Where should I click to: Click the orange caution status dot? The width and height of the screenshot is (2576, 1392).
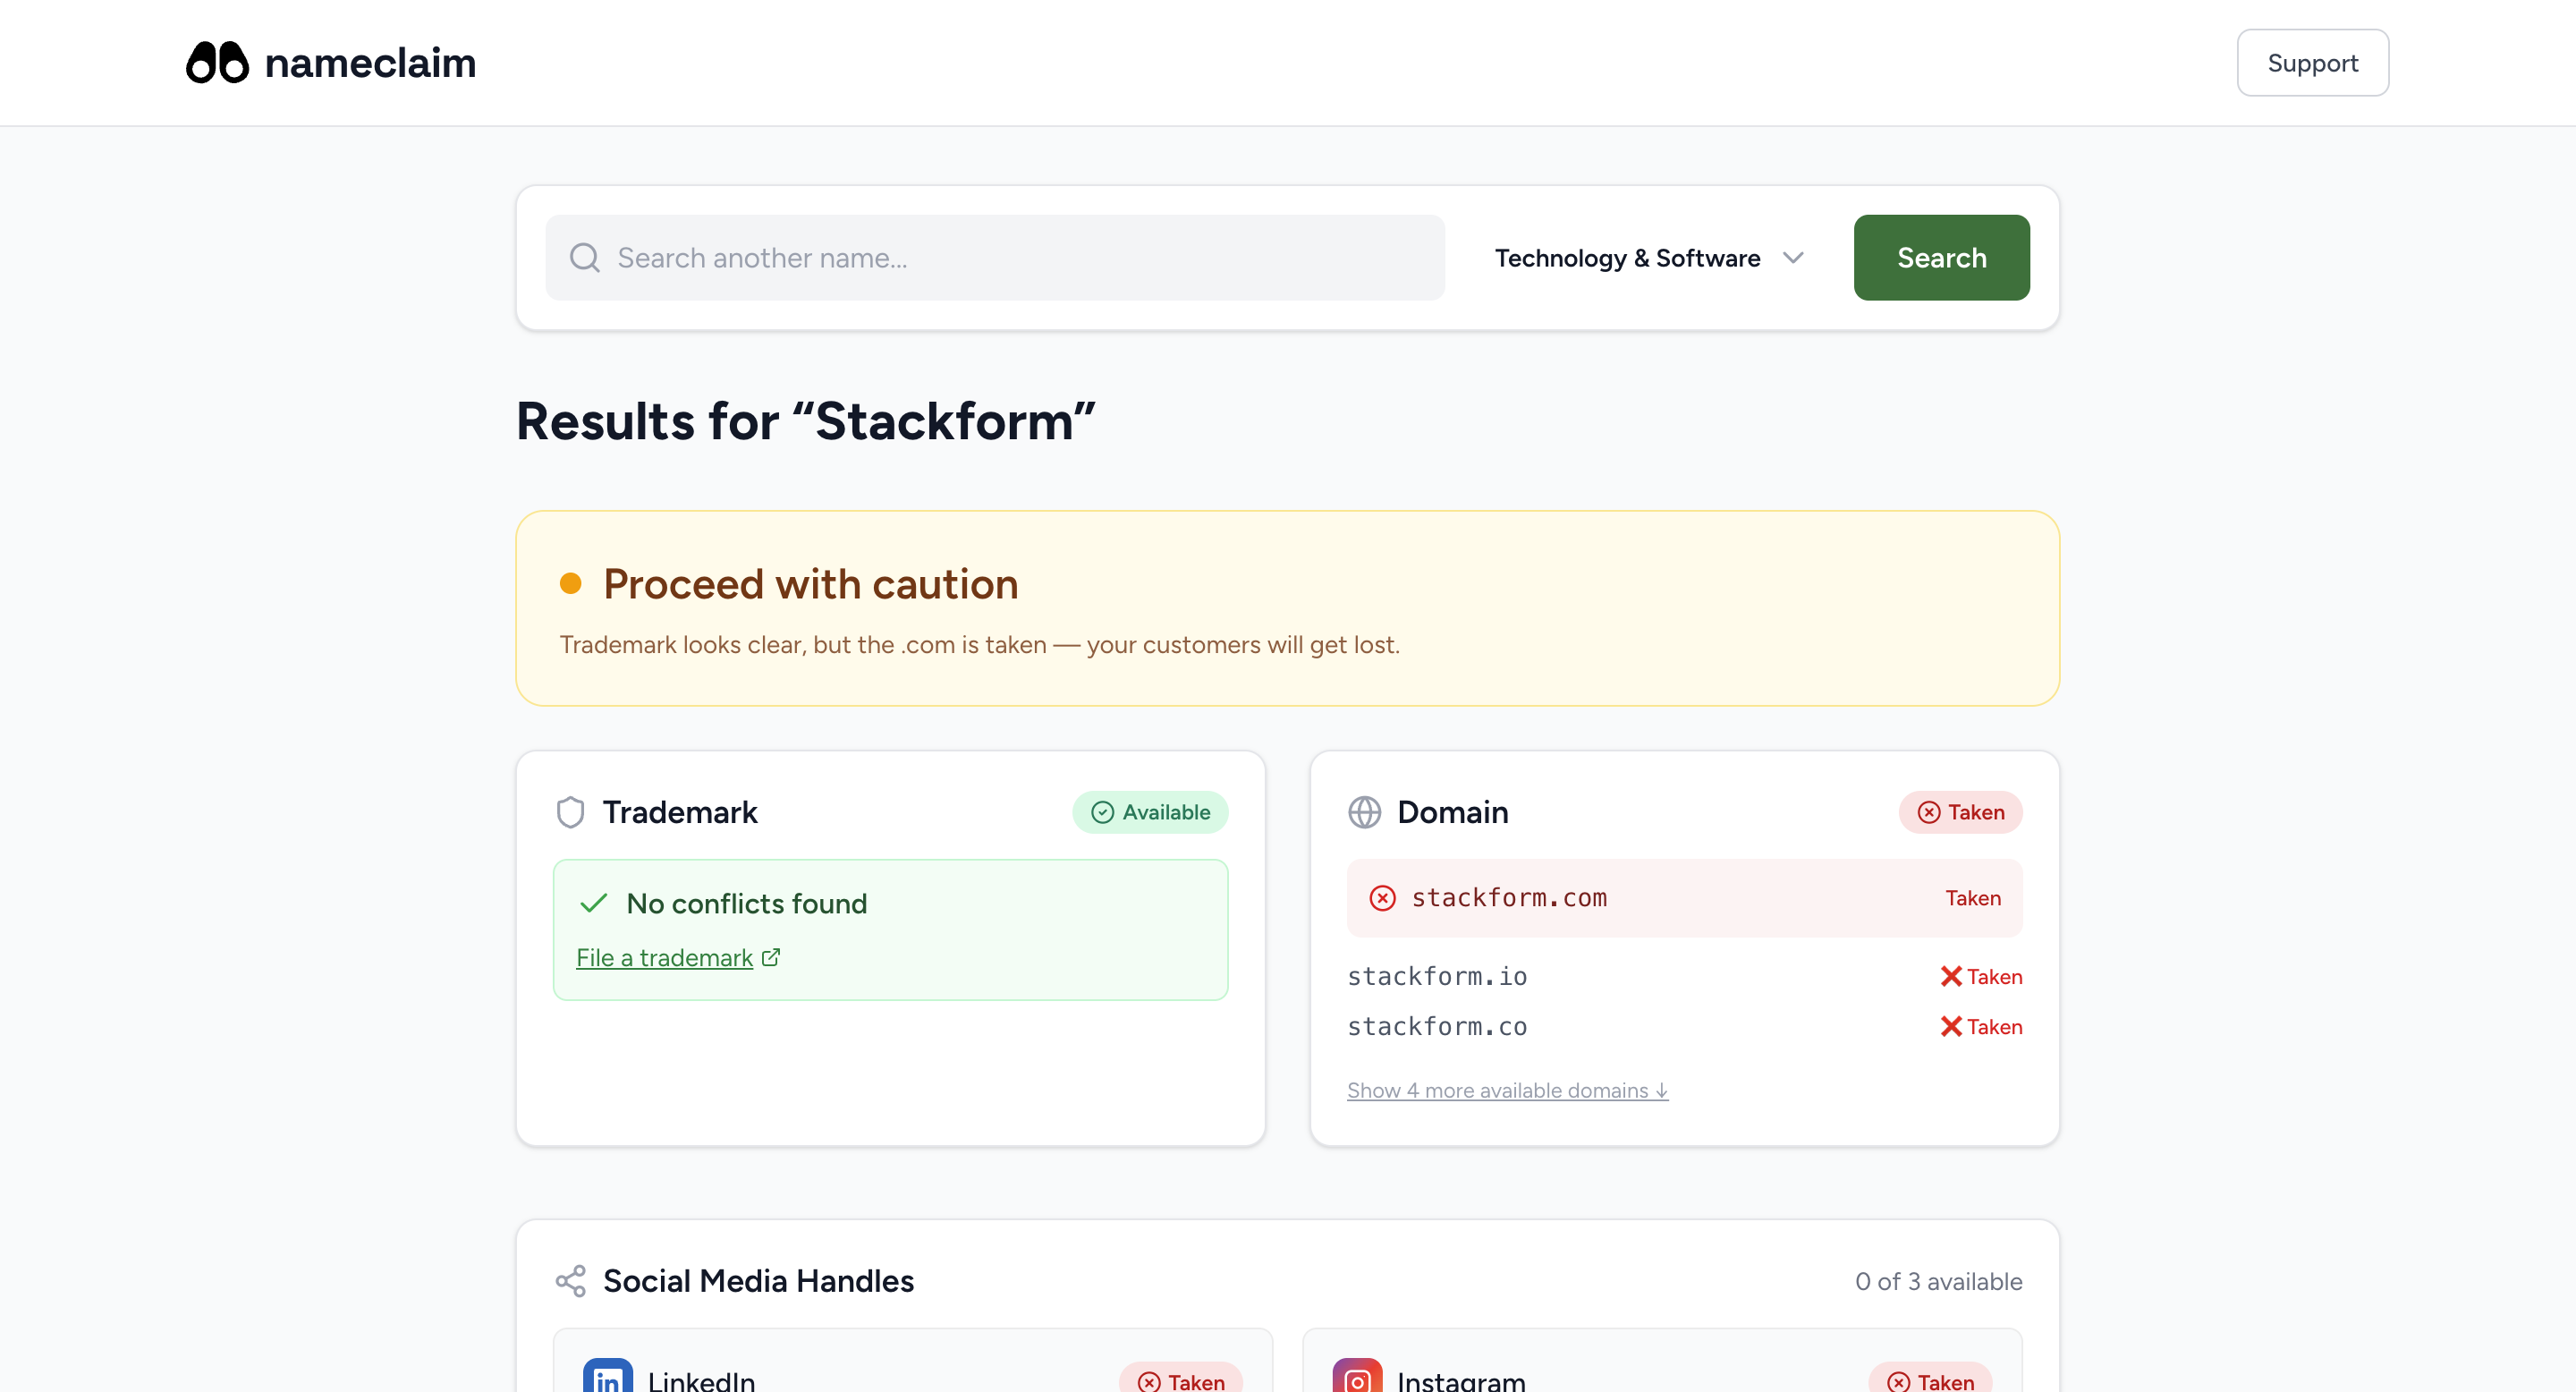point(570,584)
